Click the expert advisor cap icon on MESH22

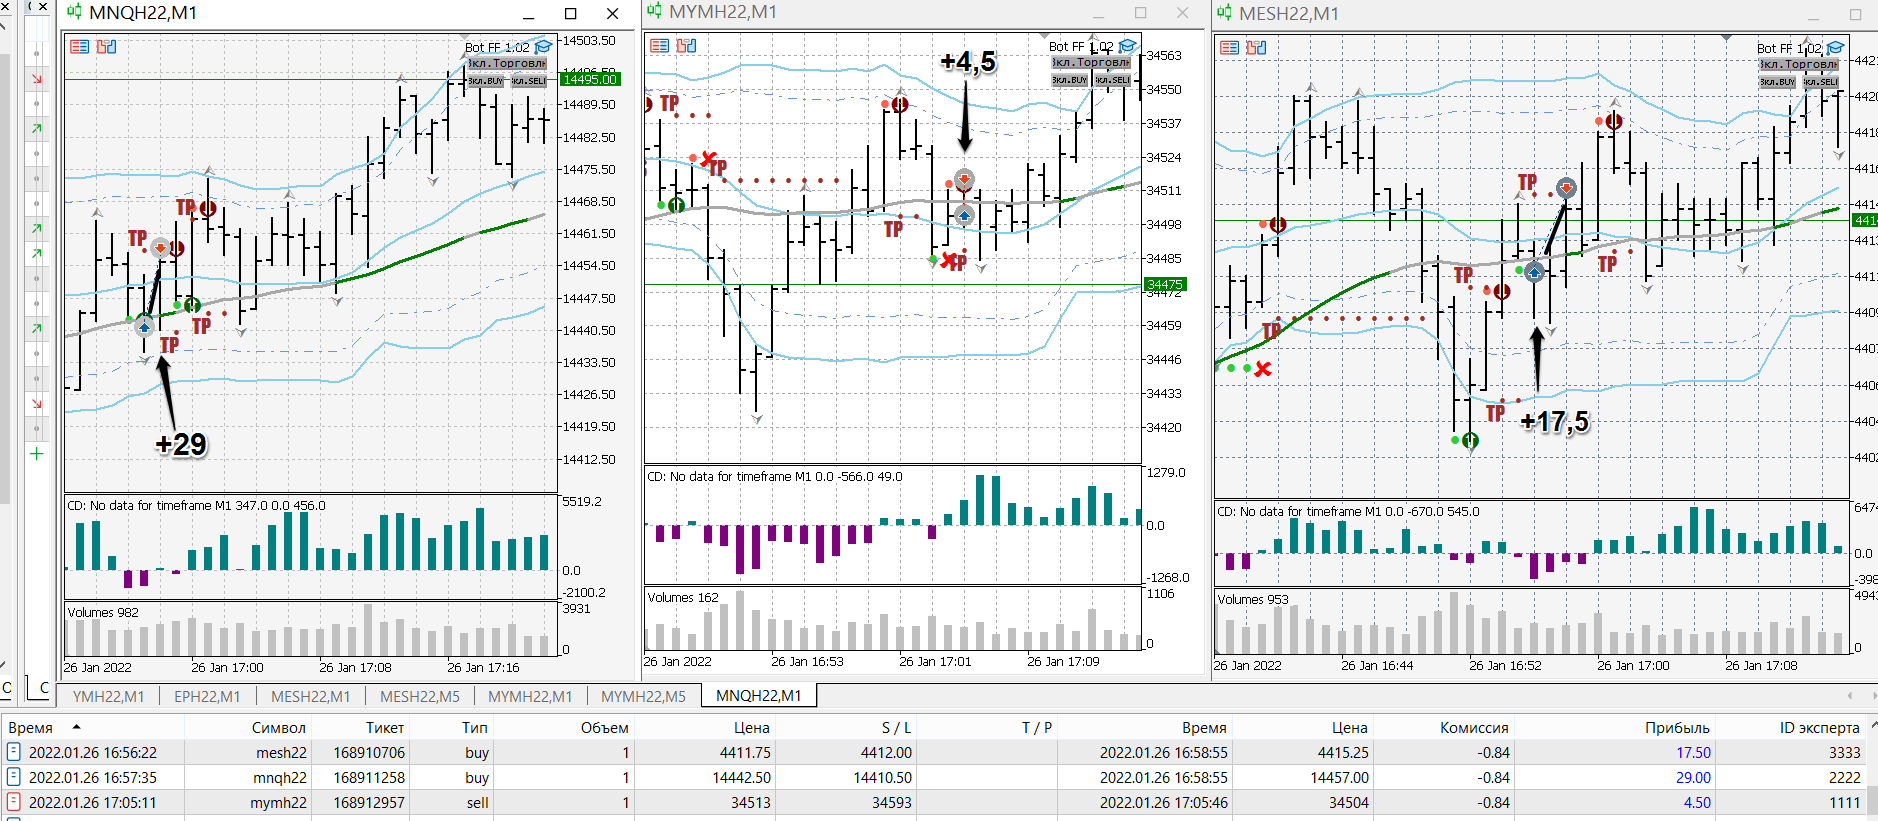(1835, 48)
